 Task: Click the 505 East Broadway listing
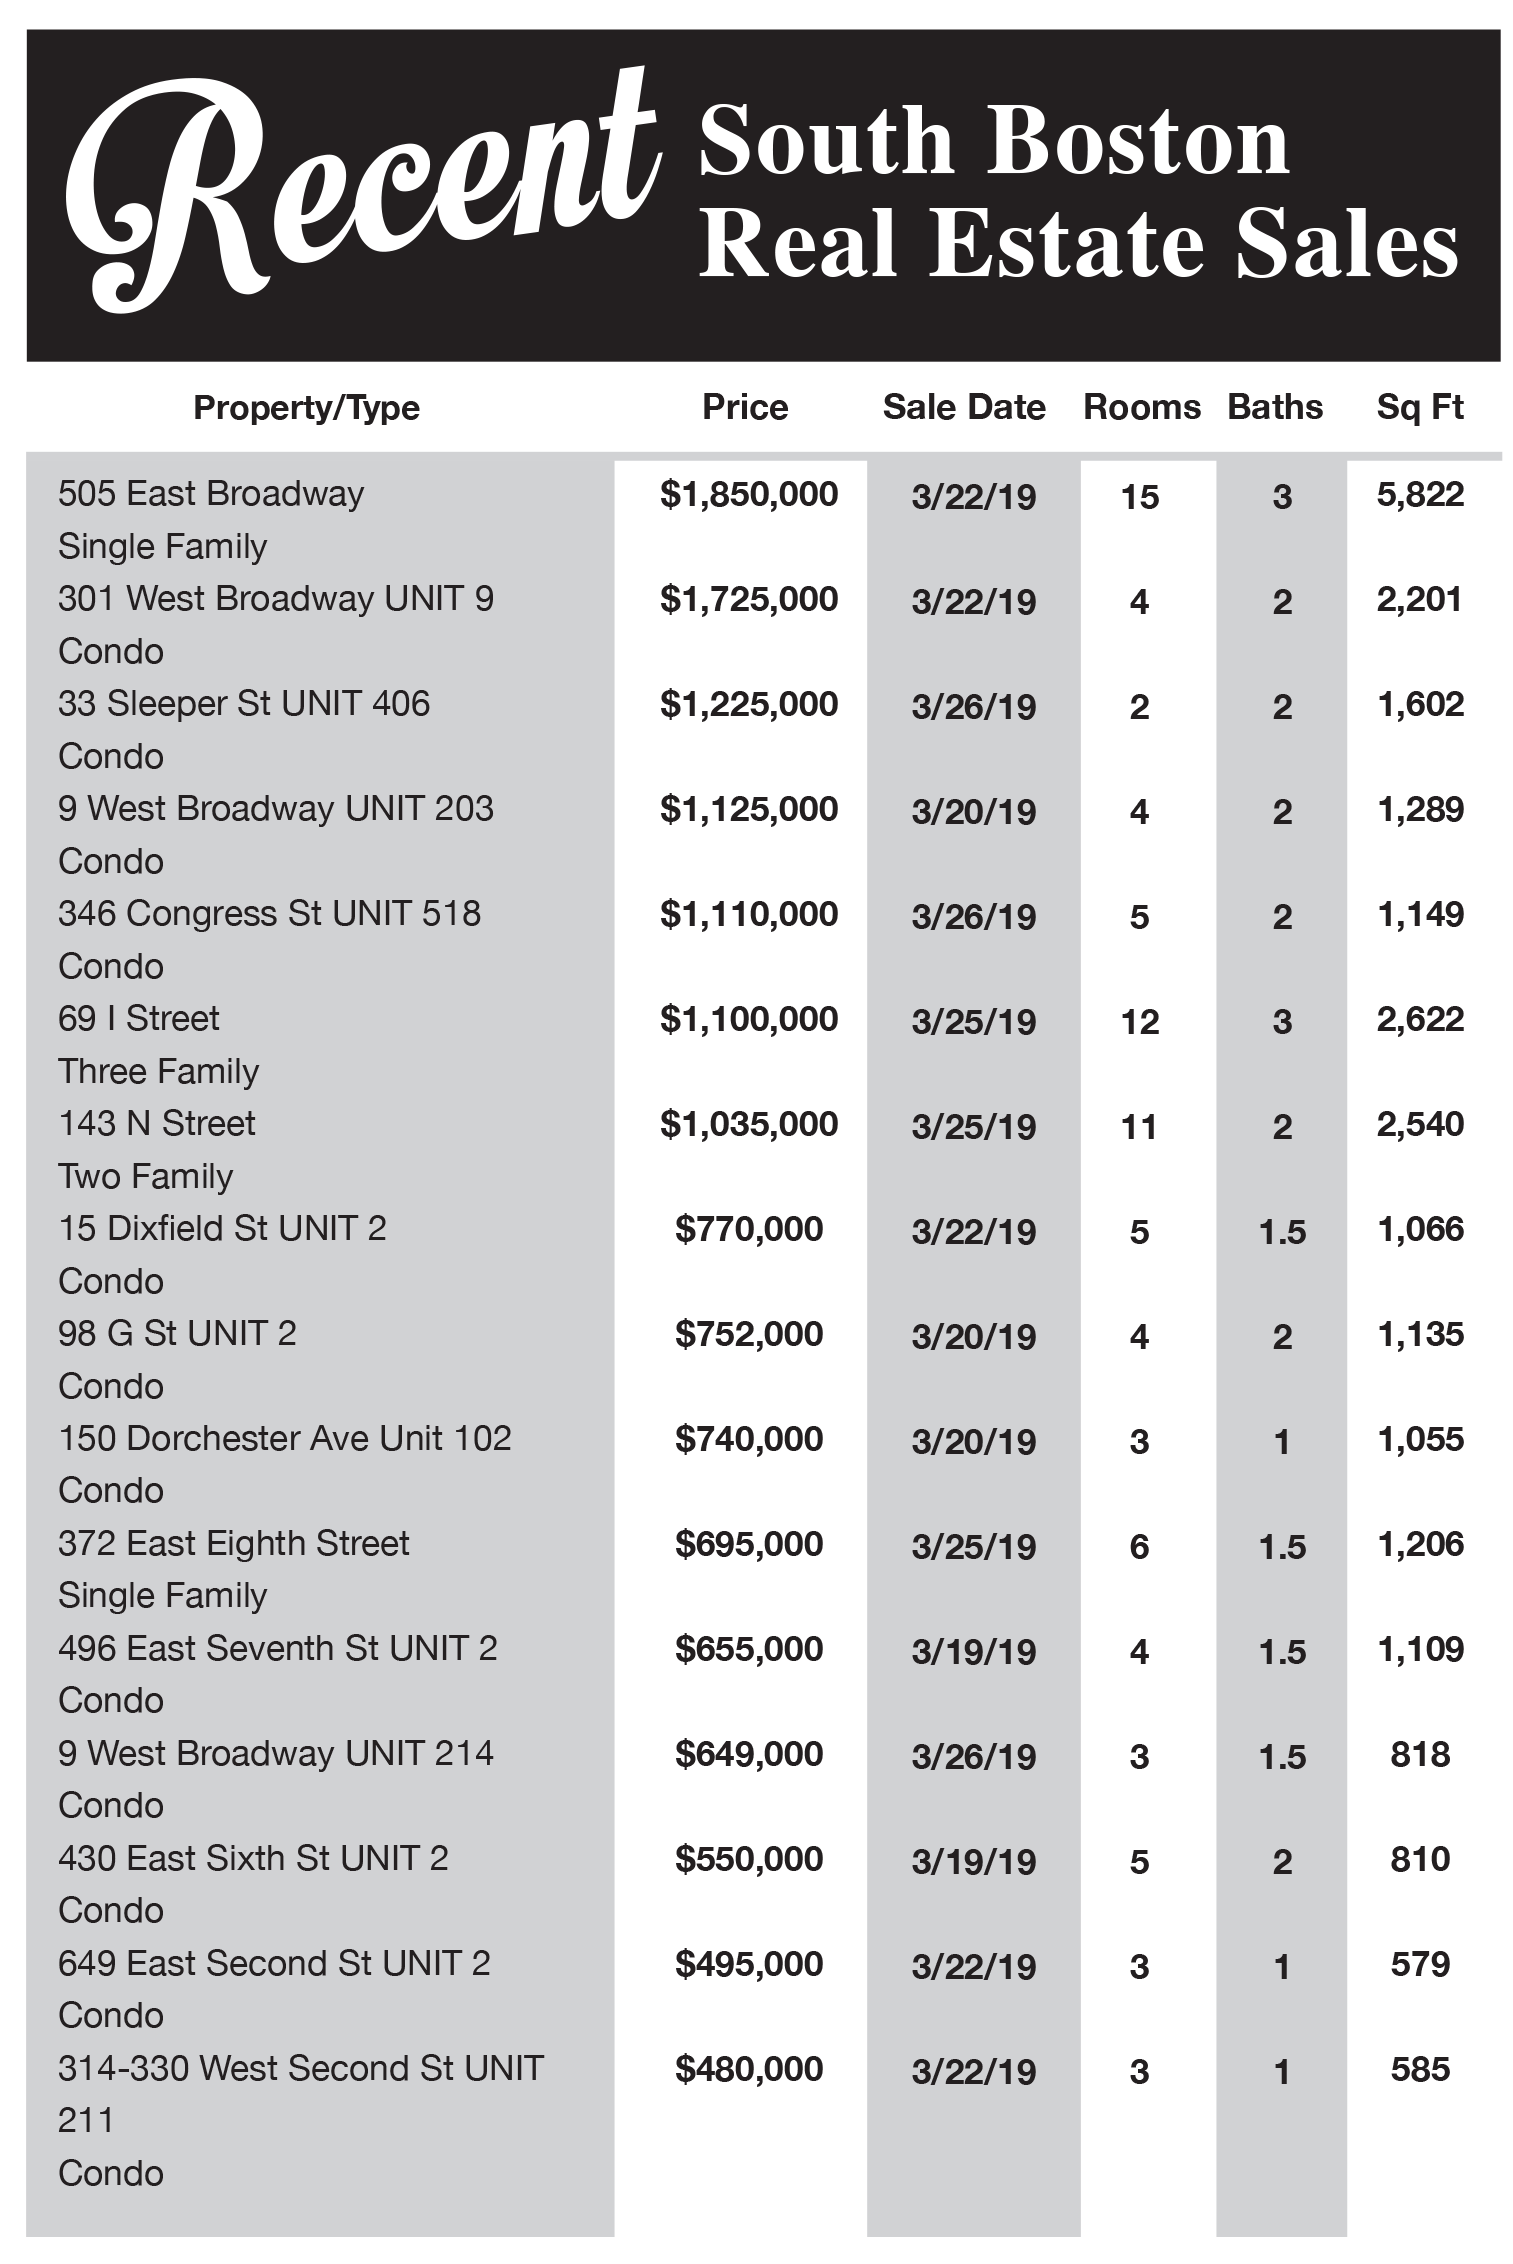[x=211, y=494]
